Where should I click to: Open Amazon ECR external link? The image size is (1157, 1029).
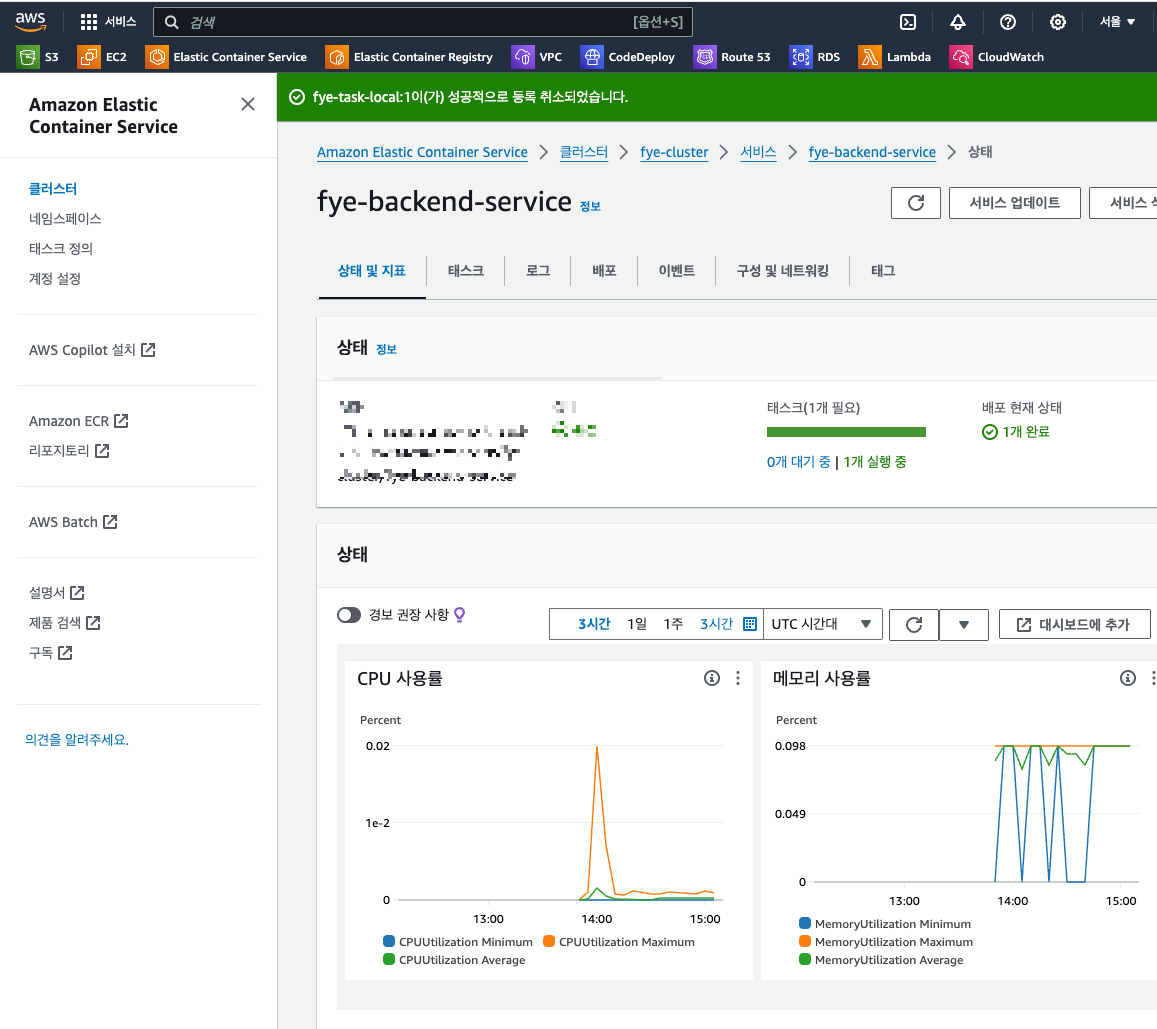(x=79, y=421)
